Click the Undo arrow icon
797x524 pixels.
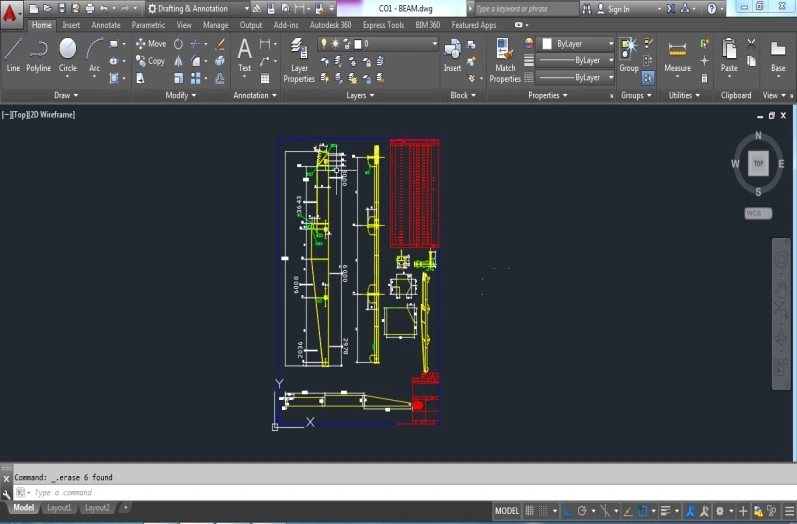[x=104, y=8]
